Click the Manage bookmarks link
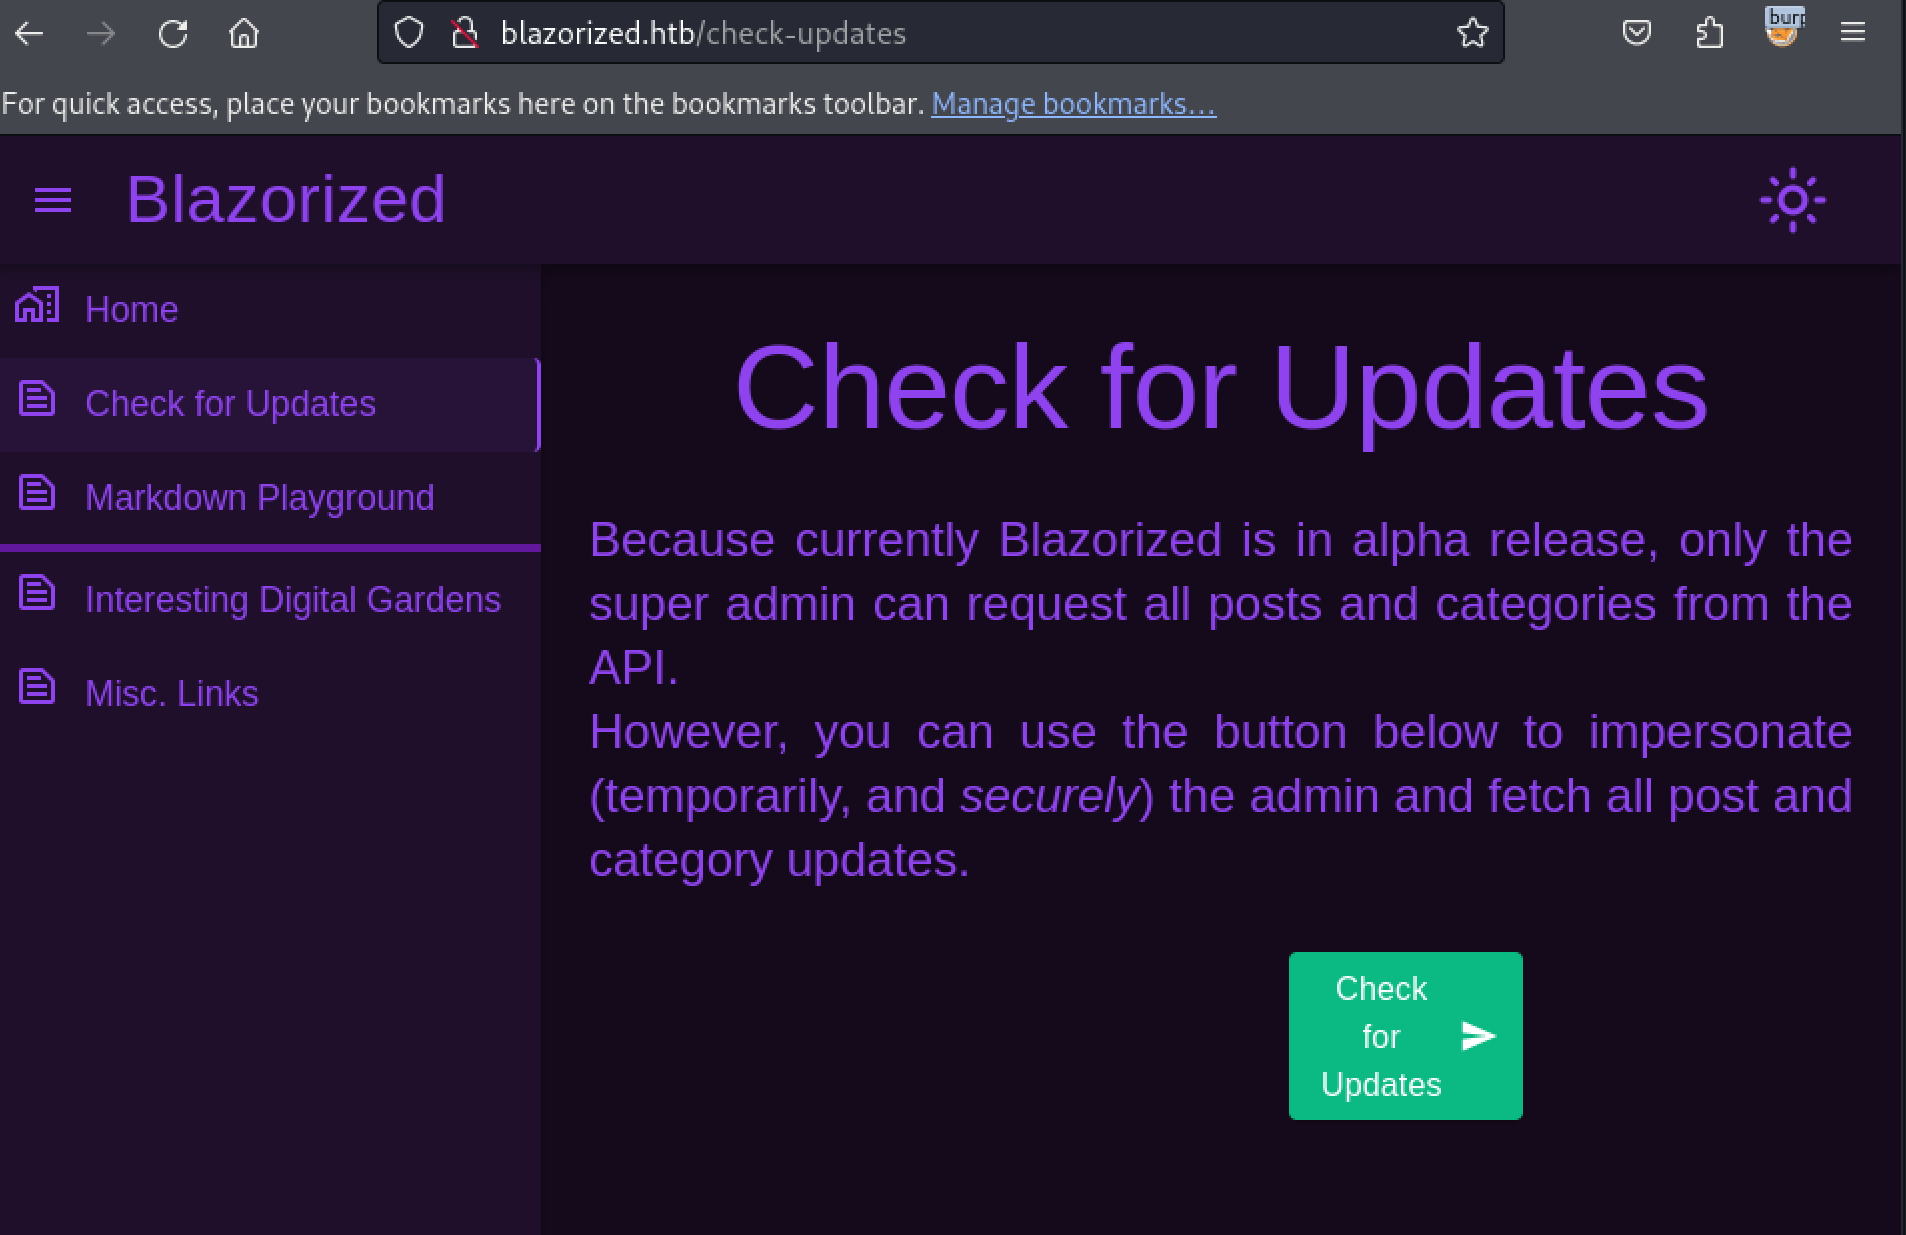This screenshot has width=1906, height=1235. (x=1073, y=104)
